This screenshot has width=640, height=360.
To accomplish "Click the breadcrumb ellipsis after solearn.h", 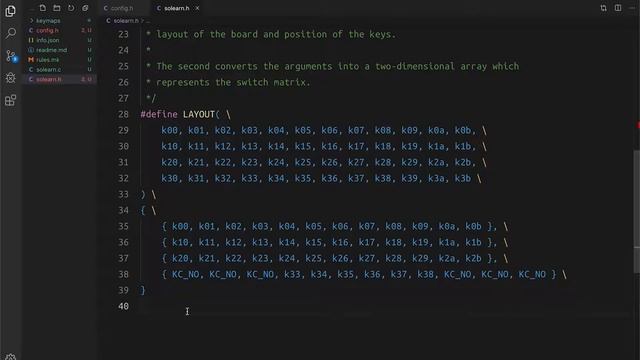I will point(148,20).
